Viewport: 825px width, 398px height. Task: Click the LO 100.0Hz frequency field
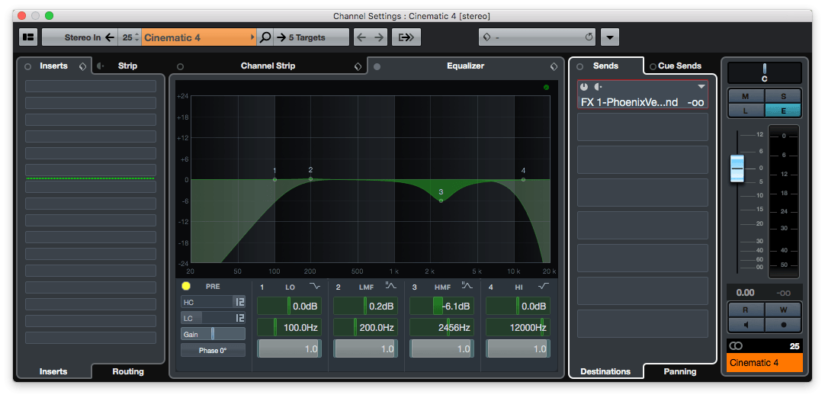289,327
